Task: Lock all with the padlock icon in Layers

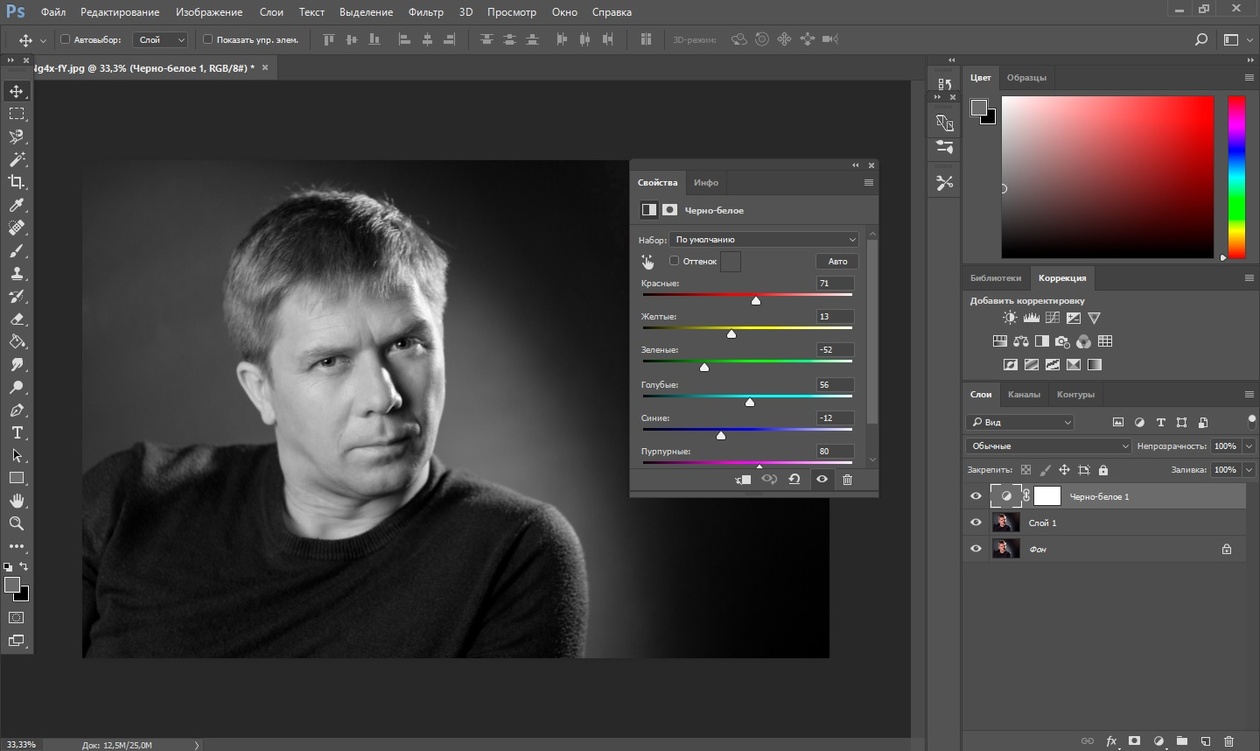Action: point(1103,470)
